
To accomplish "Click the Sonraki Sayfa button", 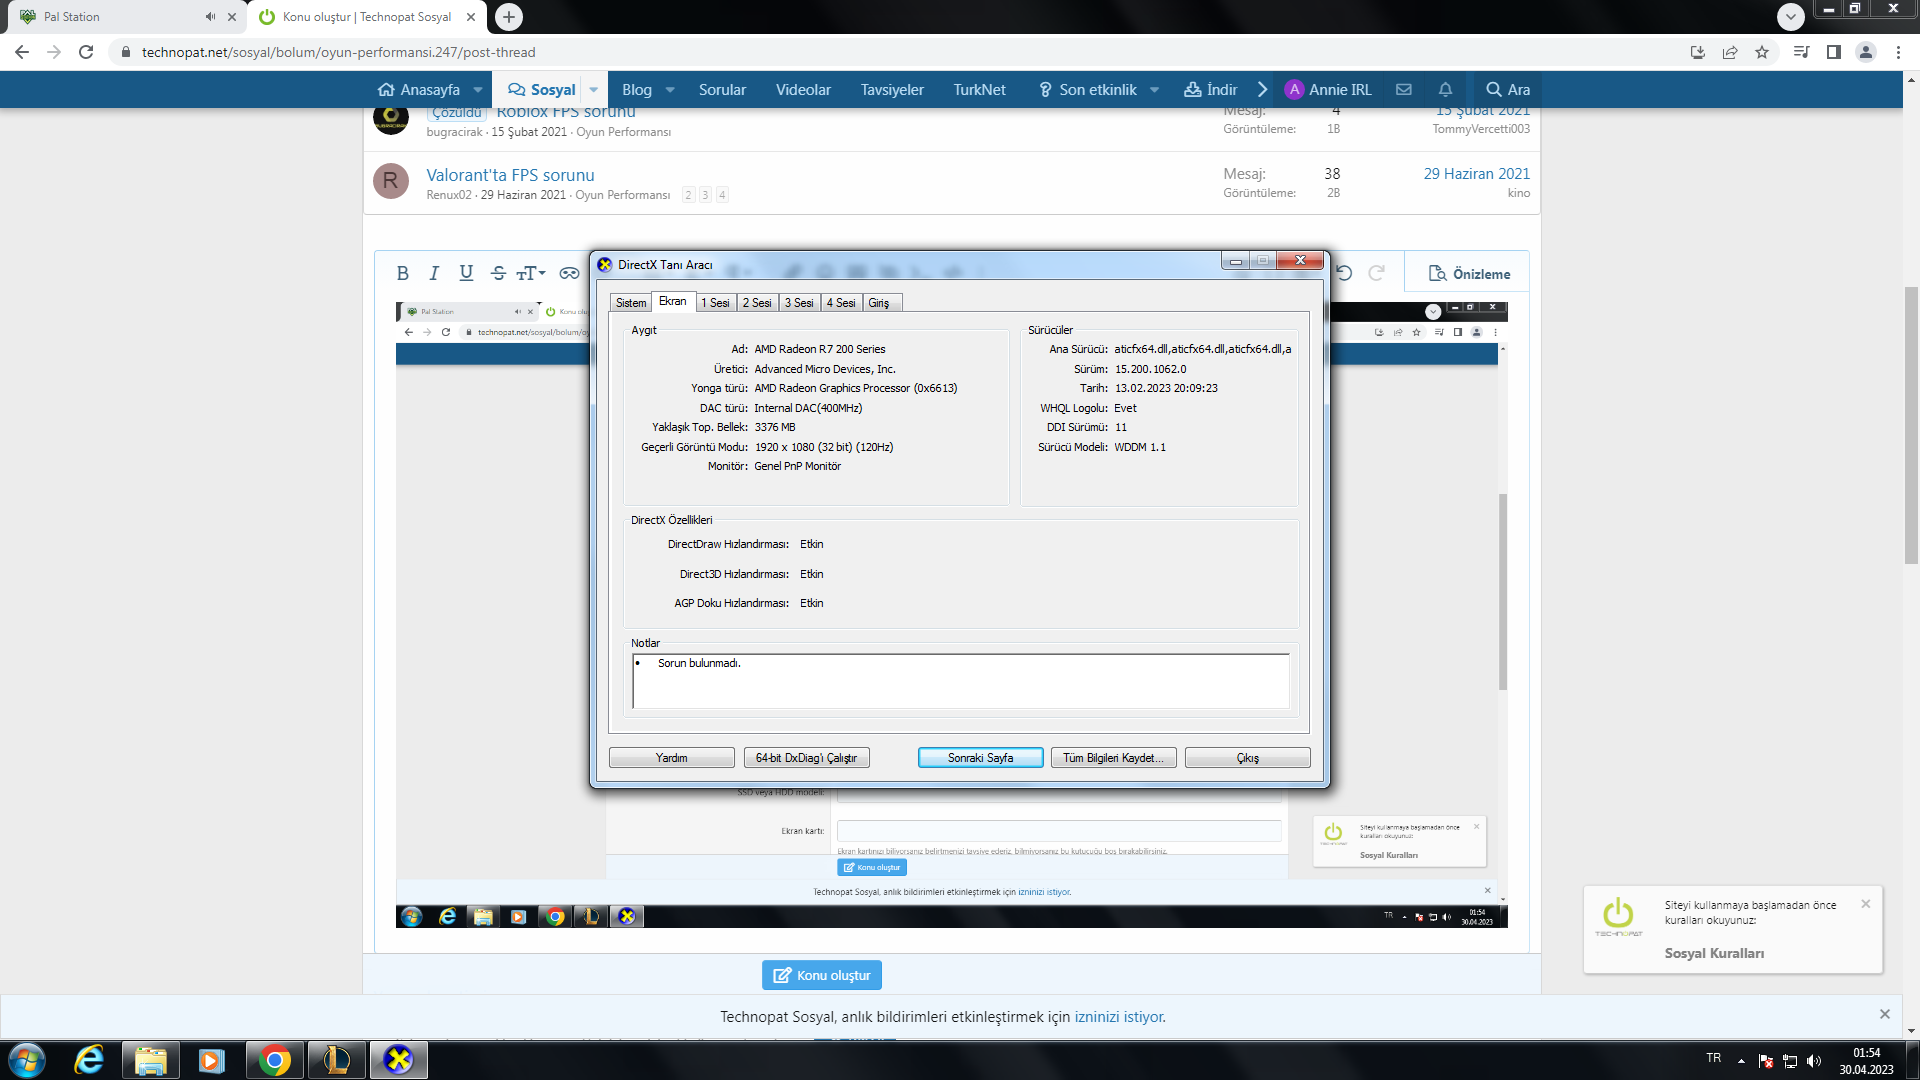I will tap(980, 758).
